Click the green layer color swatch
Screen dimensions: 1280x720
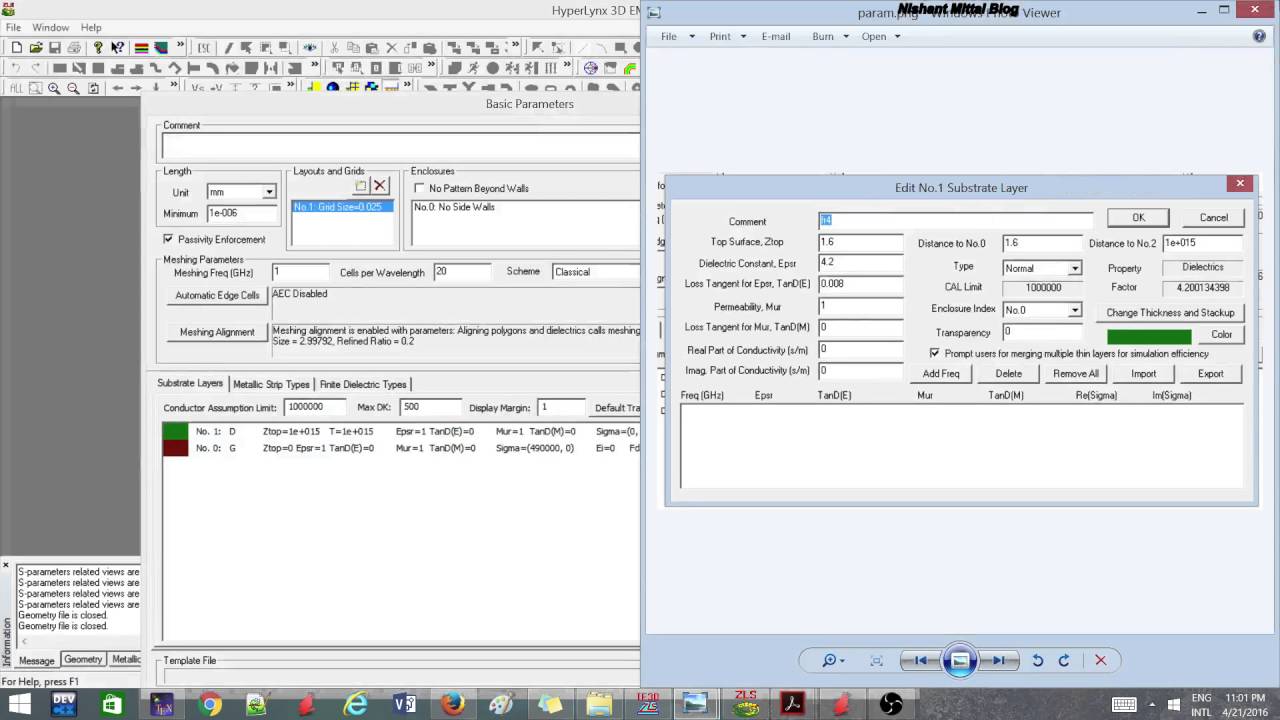pos(1148,335)
